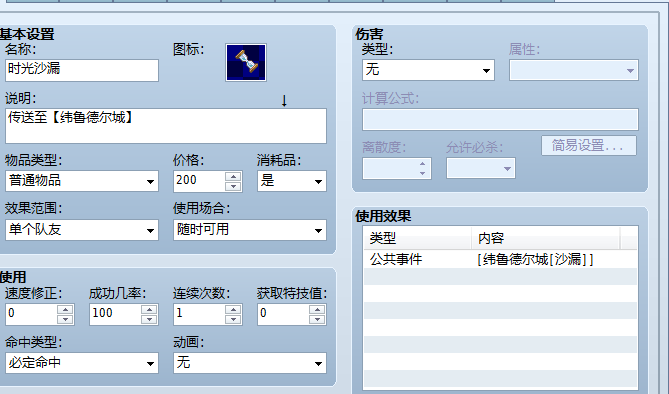Decrease 连续次数 with the down arrow
Screen dimensions: 669x394
point(233,319)
